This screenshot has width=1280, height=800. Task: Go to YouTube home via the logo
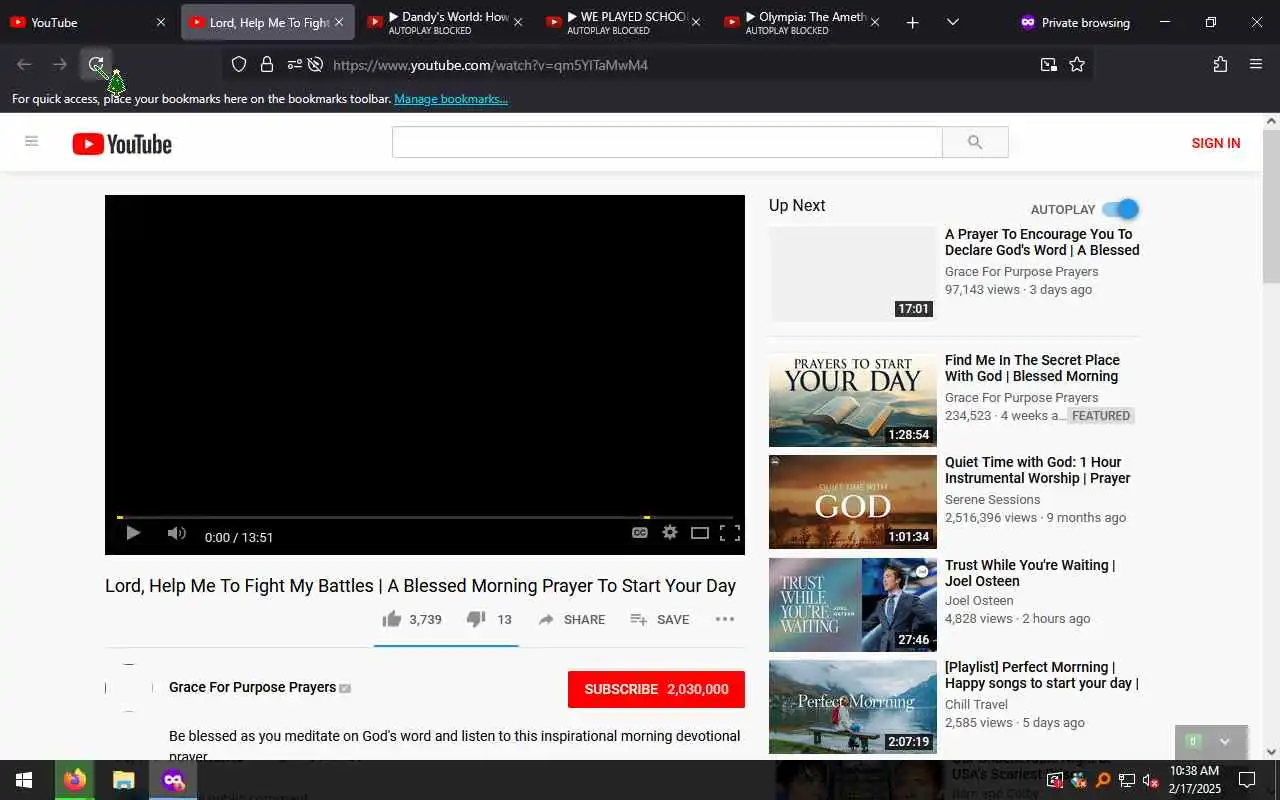coord(122,144)
